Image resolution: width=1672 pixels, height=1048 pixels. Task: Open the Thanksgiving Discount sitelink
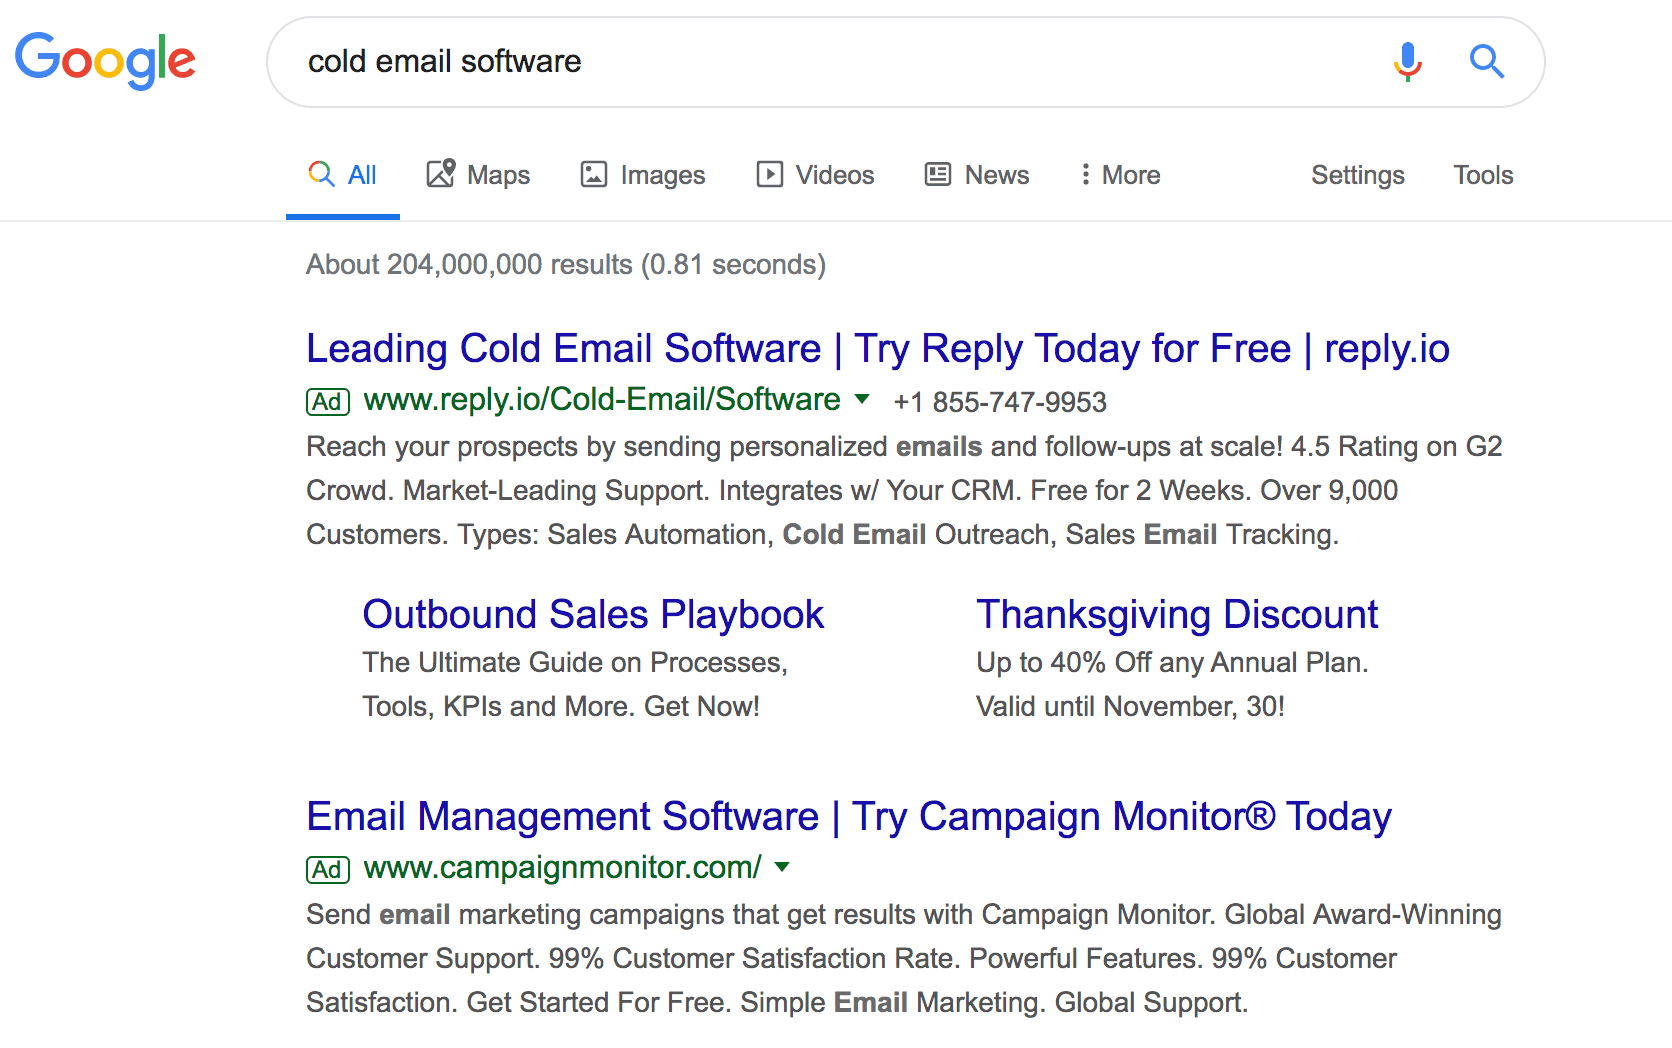pyautogui.click(x=1177, y=615)
